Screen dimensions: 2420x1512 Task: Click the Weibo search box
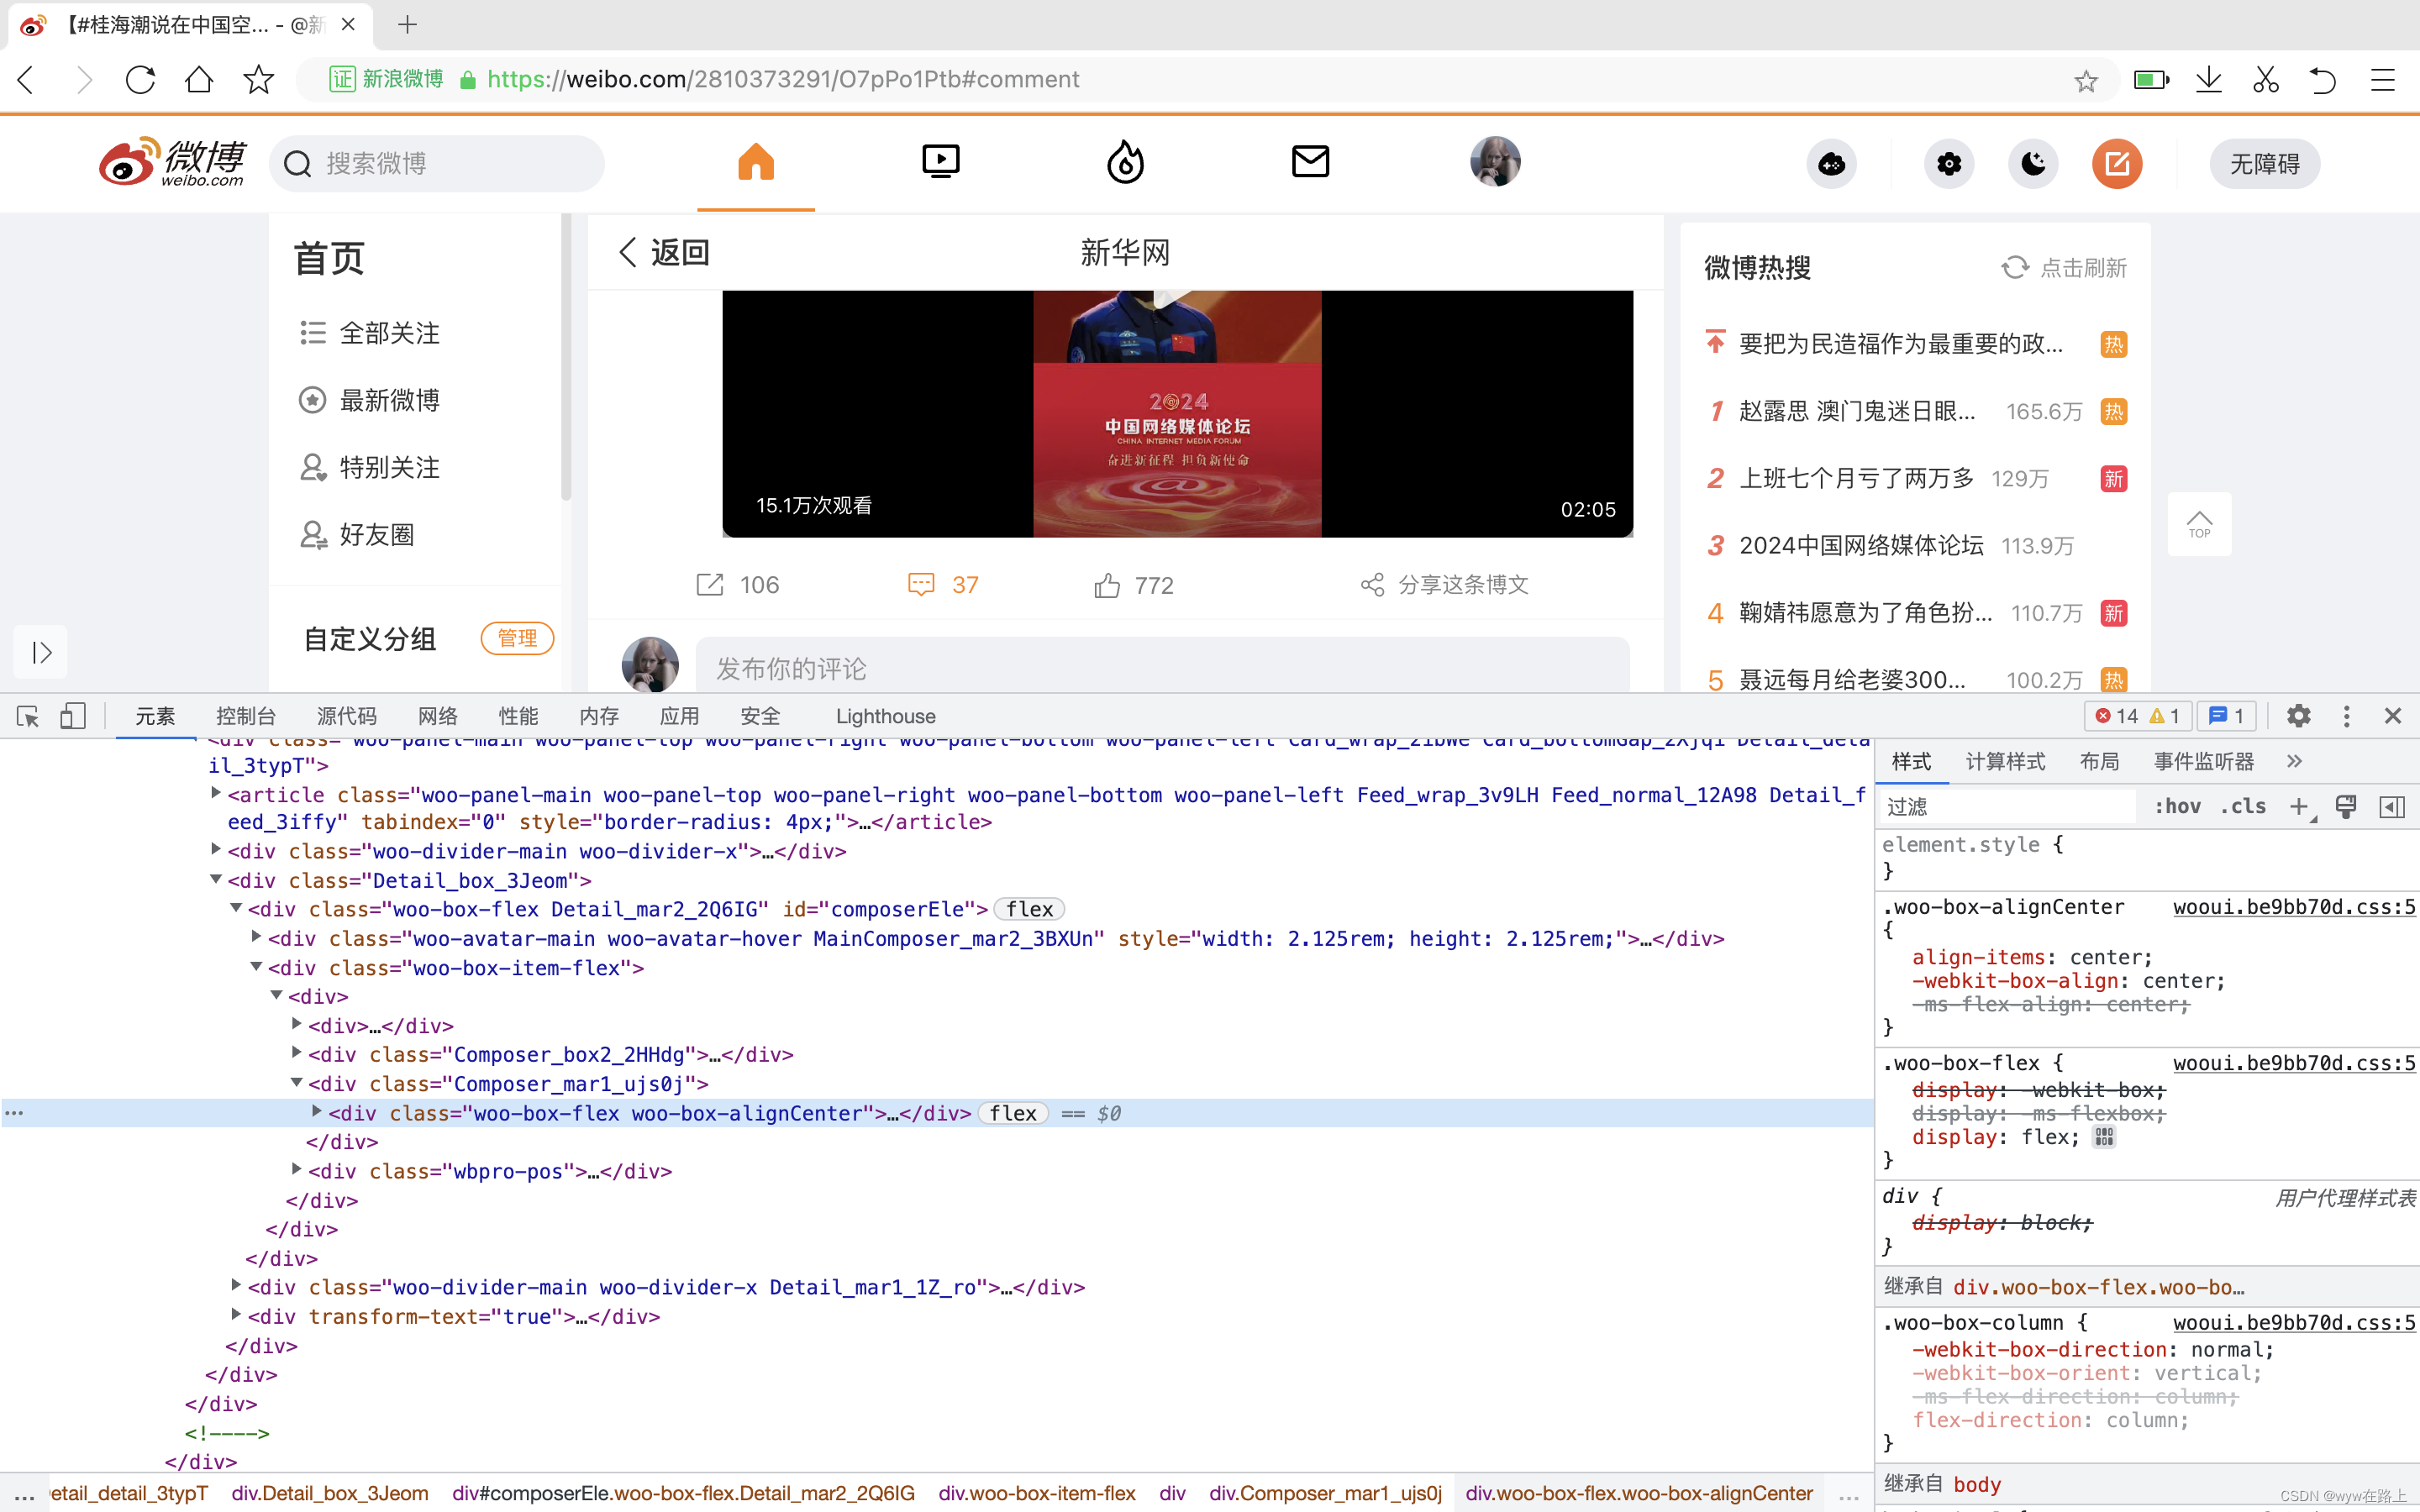pos(437,164)
